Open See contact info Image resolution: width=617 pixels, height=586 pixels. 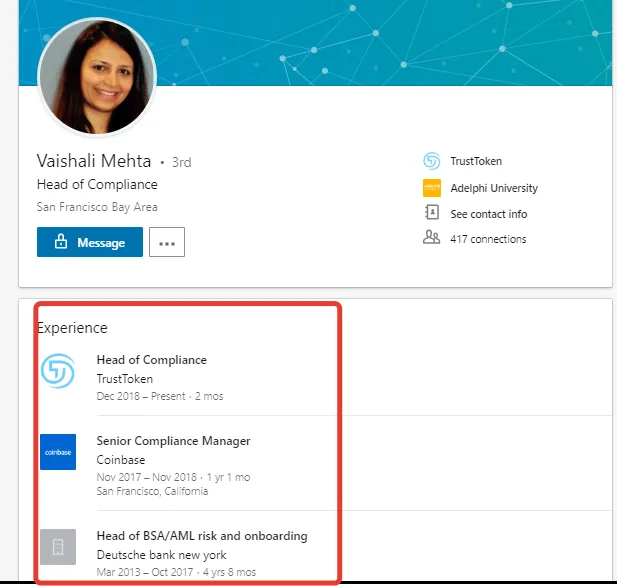coord(488,214)
